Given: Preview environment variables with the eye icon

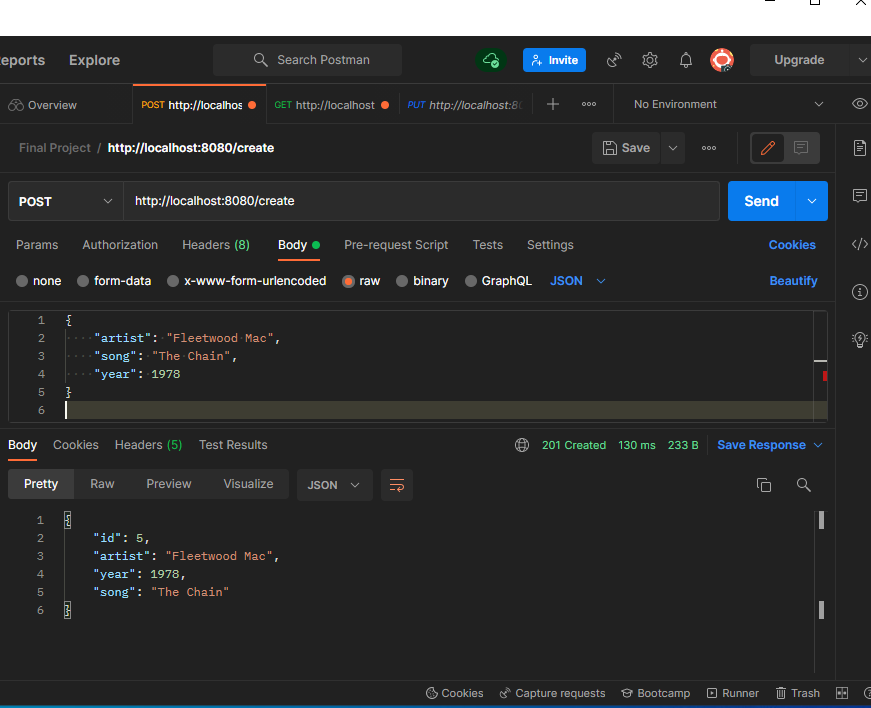Looking at the screenshot, I should 858,104.
